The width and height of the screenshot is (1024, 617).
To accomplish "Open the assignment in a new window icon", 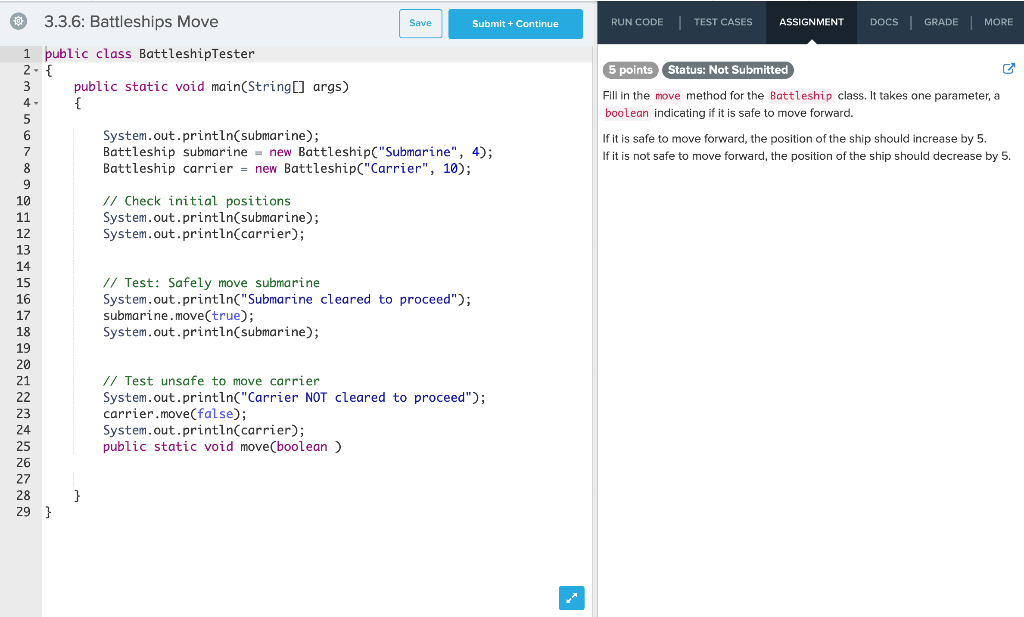I will pos(1008,69).
